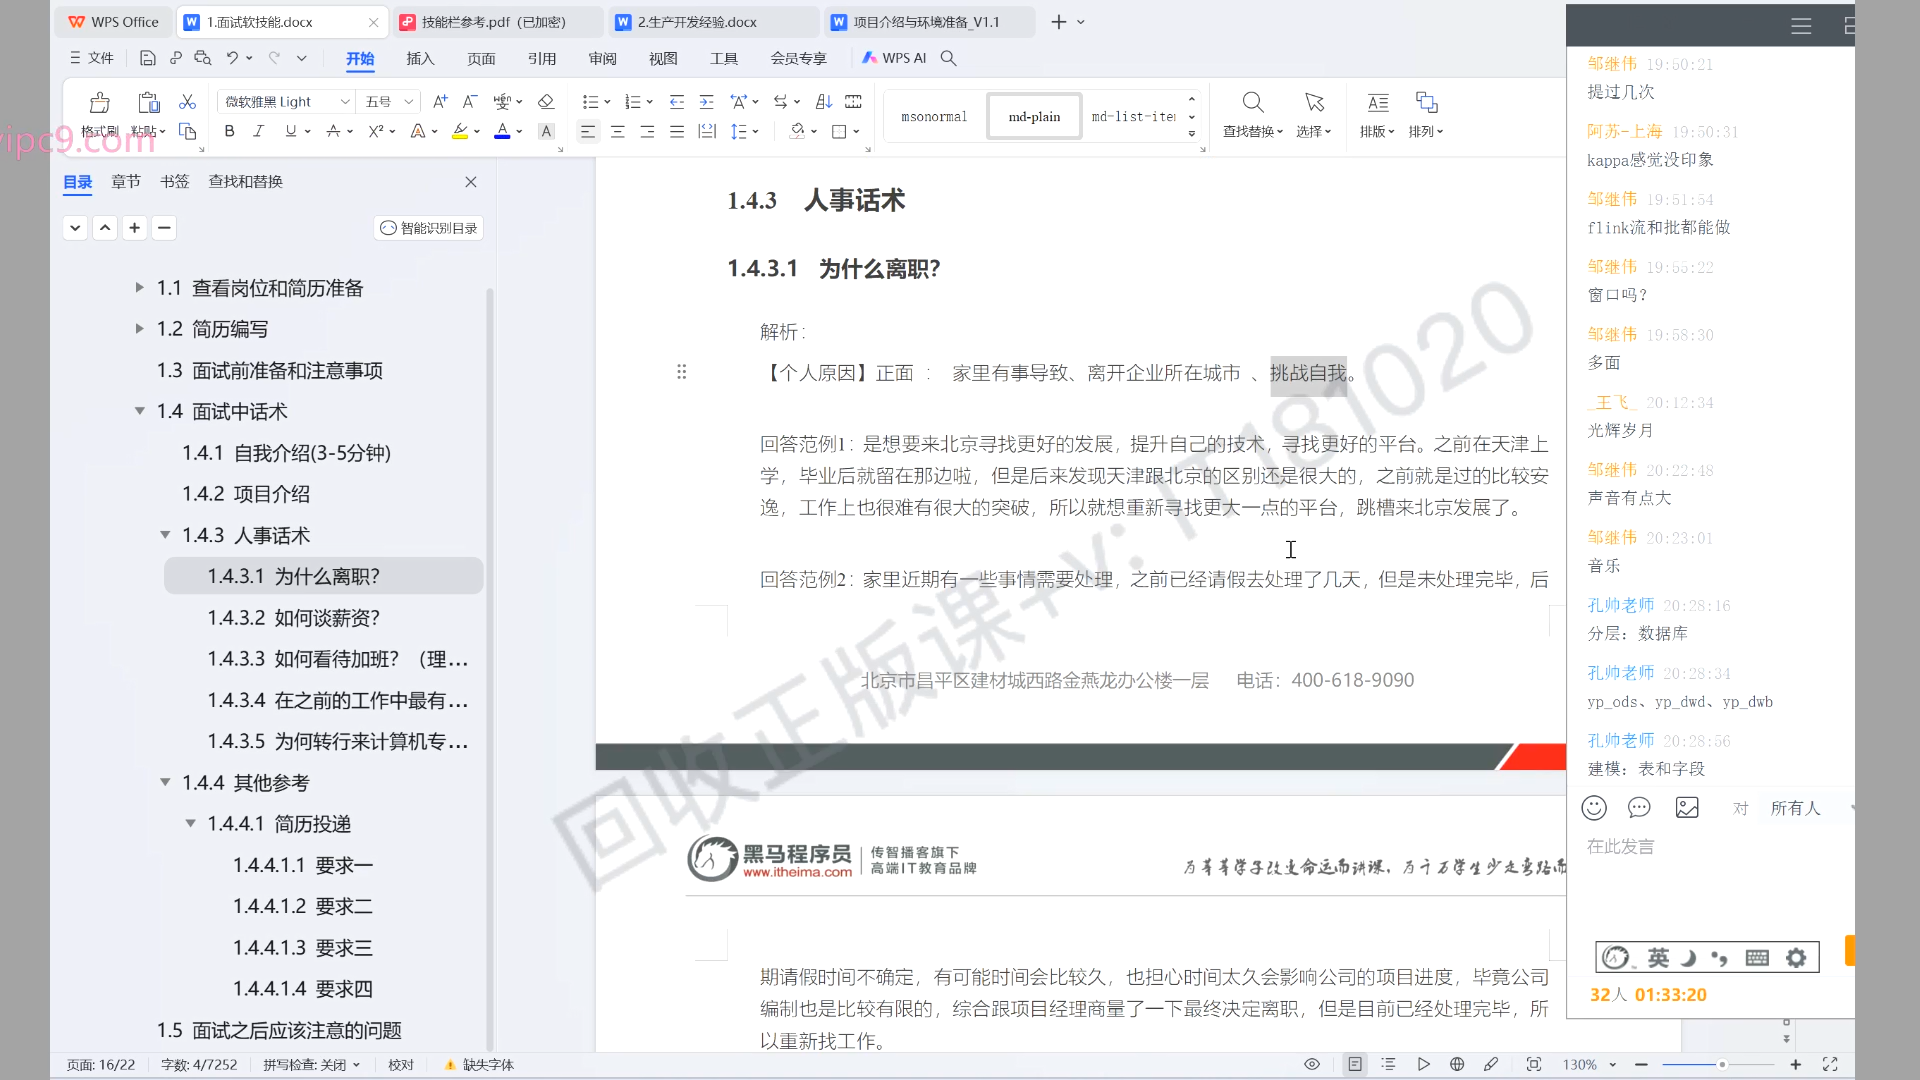Switch to 2.生产开发经验.docx document tab
The height and width of the screenshot is (1080, 1920).
point(697,22)
